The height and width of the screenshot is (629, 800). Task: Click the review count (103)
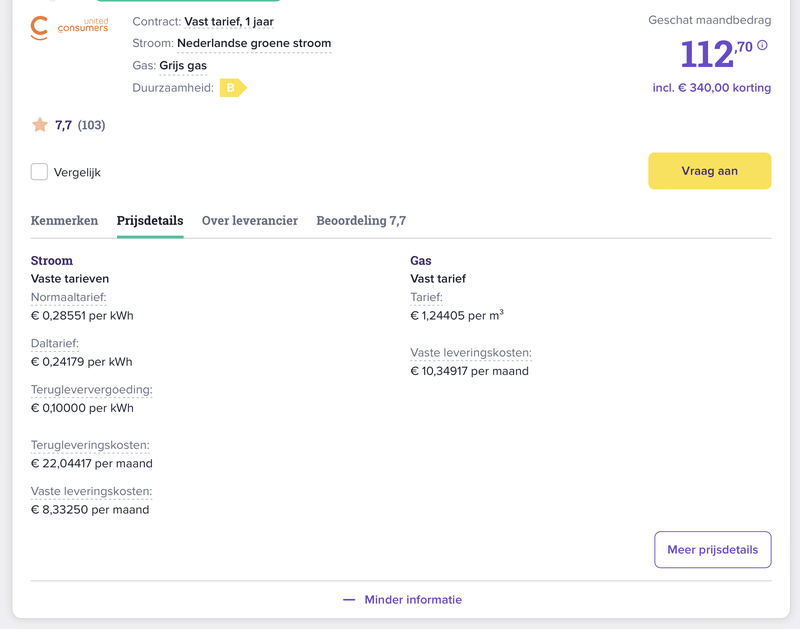pos(91,125)
